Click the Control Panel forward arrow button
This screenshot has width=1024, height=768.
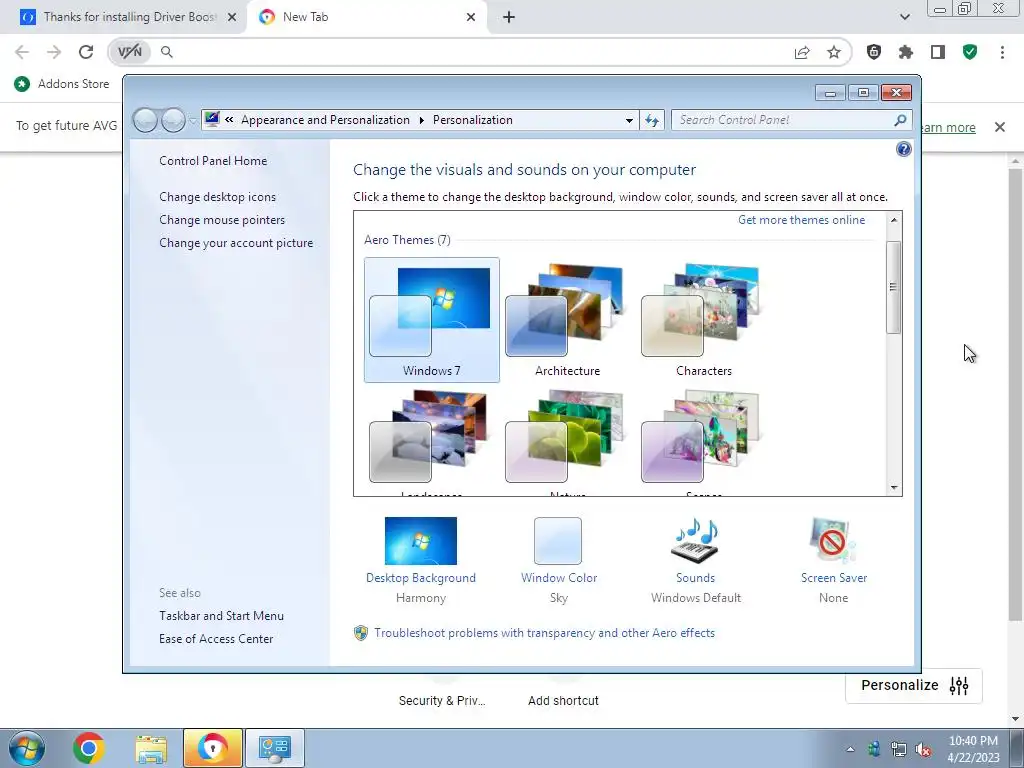pos(173,120)
